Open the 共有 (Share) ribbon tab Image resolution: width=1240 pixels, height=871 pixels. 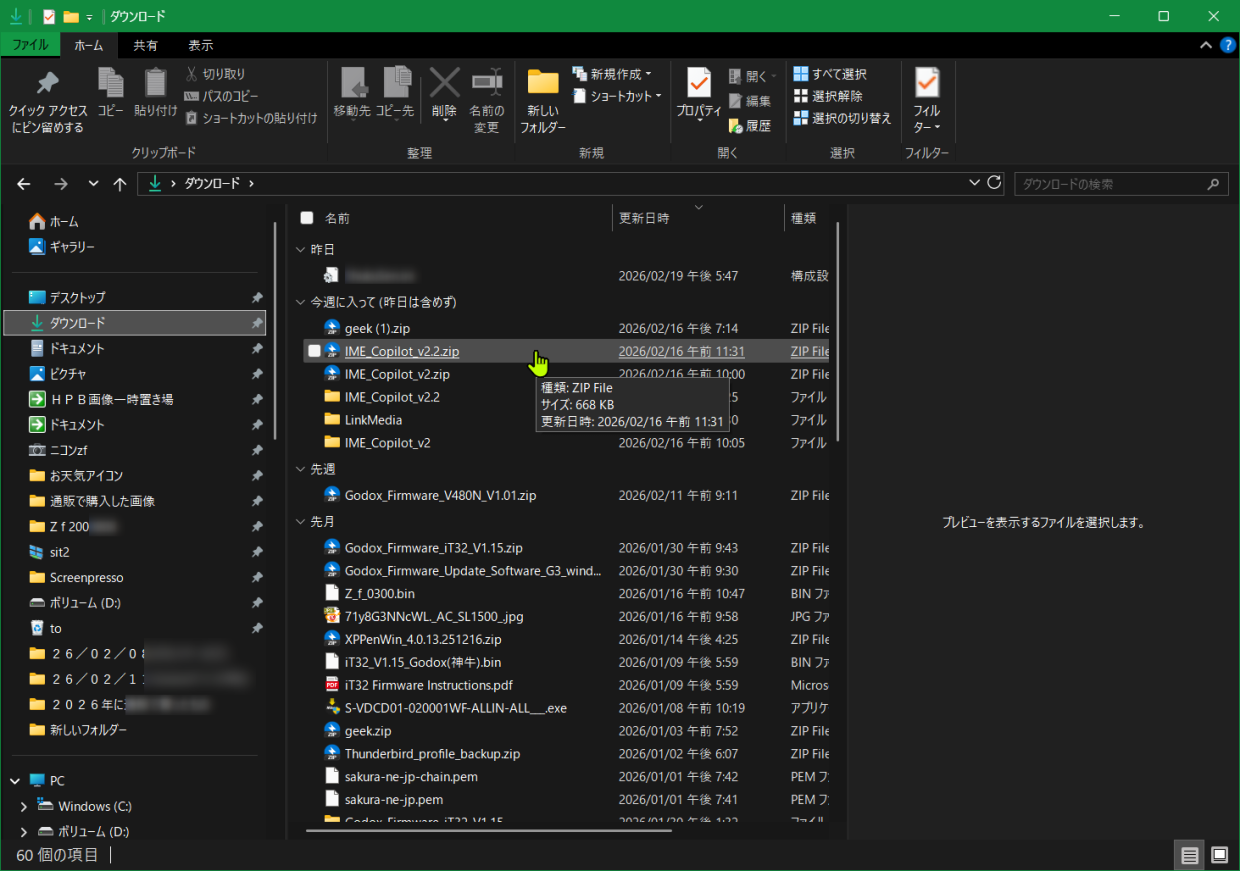[145, 45]
